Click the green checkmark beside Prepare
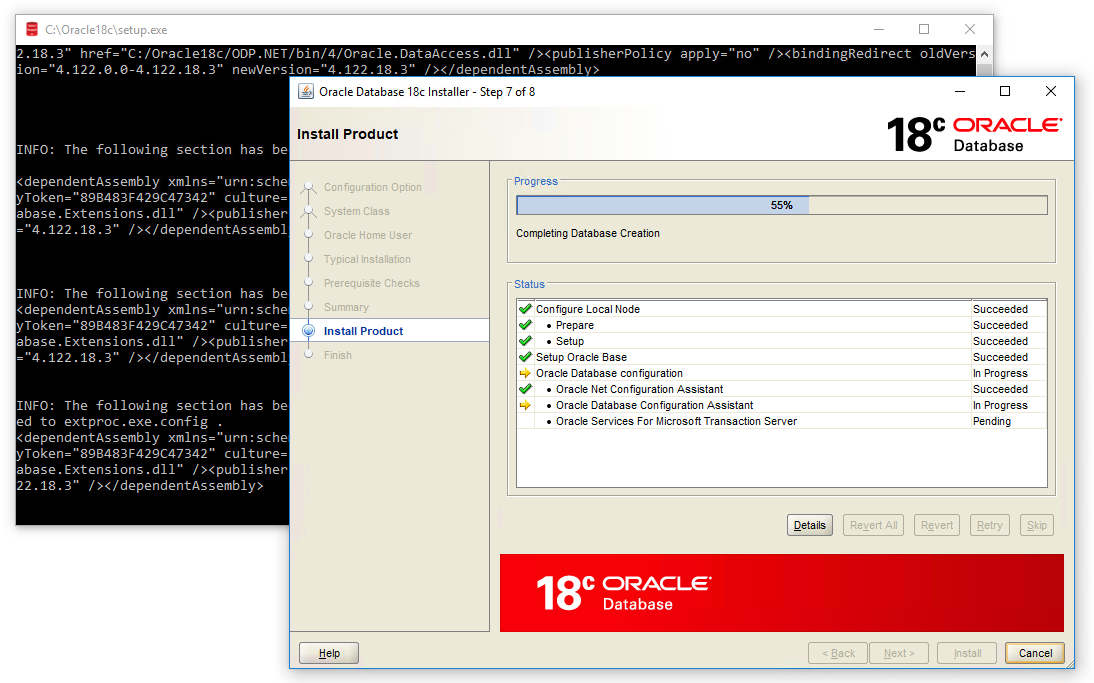Image resolution: width=1094 pixels, height=683 pixels. click(x=525, y=324)
